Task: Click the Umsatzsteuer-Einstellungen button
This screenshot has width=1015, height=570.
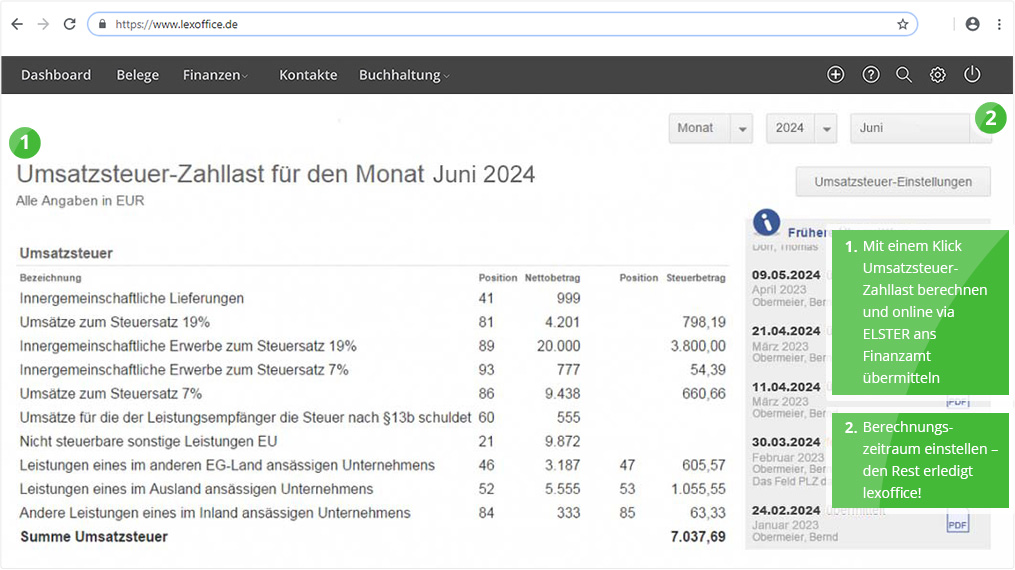Action: 893,182
